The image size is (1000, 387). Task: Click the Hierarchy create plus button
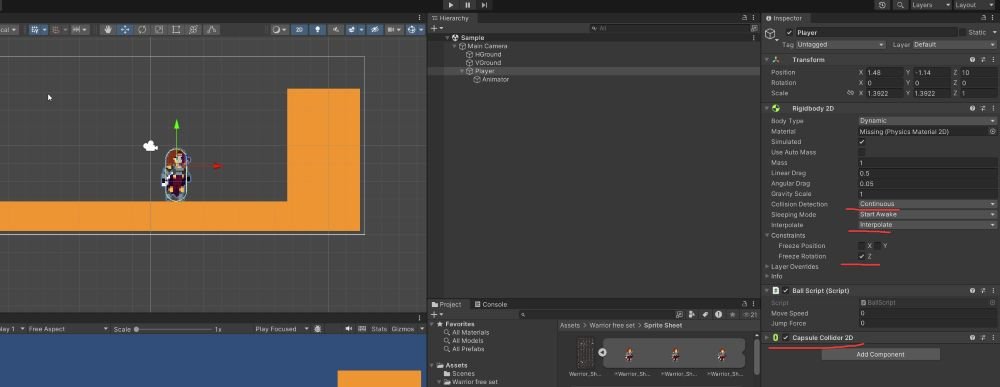tap(436, 28)
